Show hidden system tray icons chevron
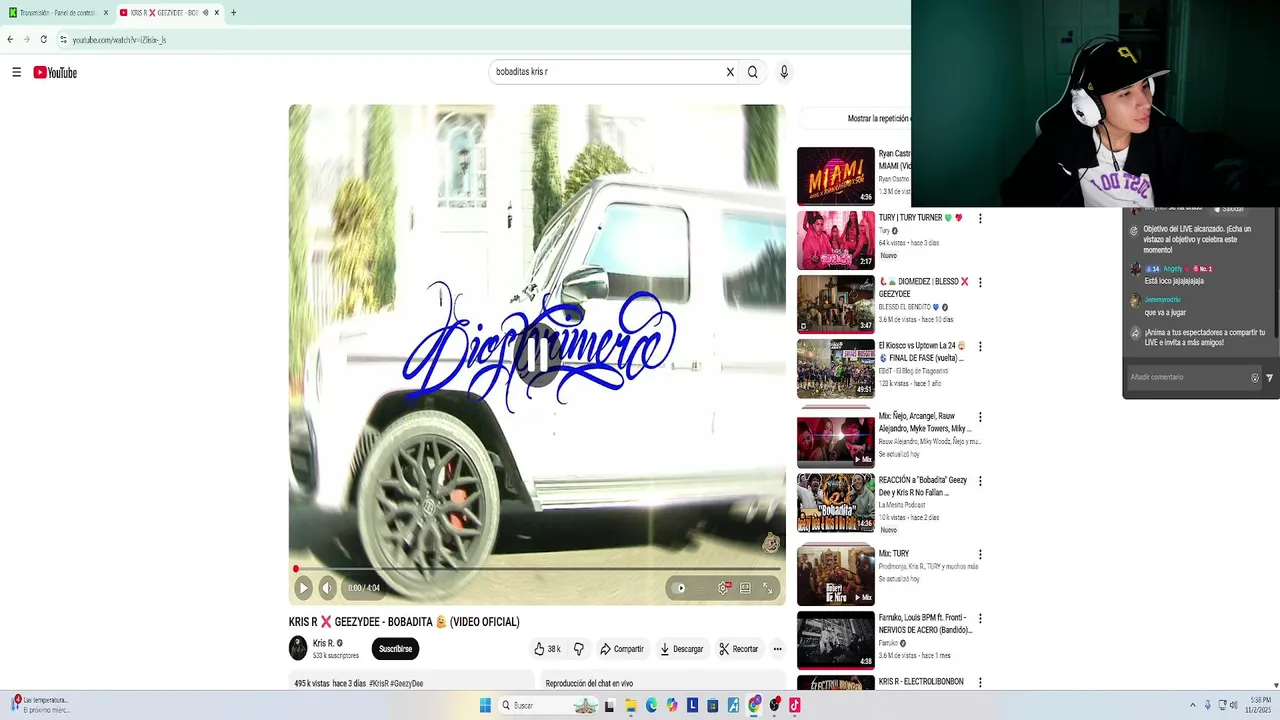 (x=1192, y=706)
